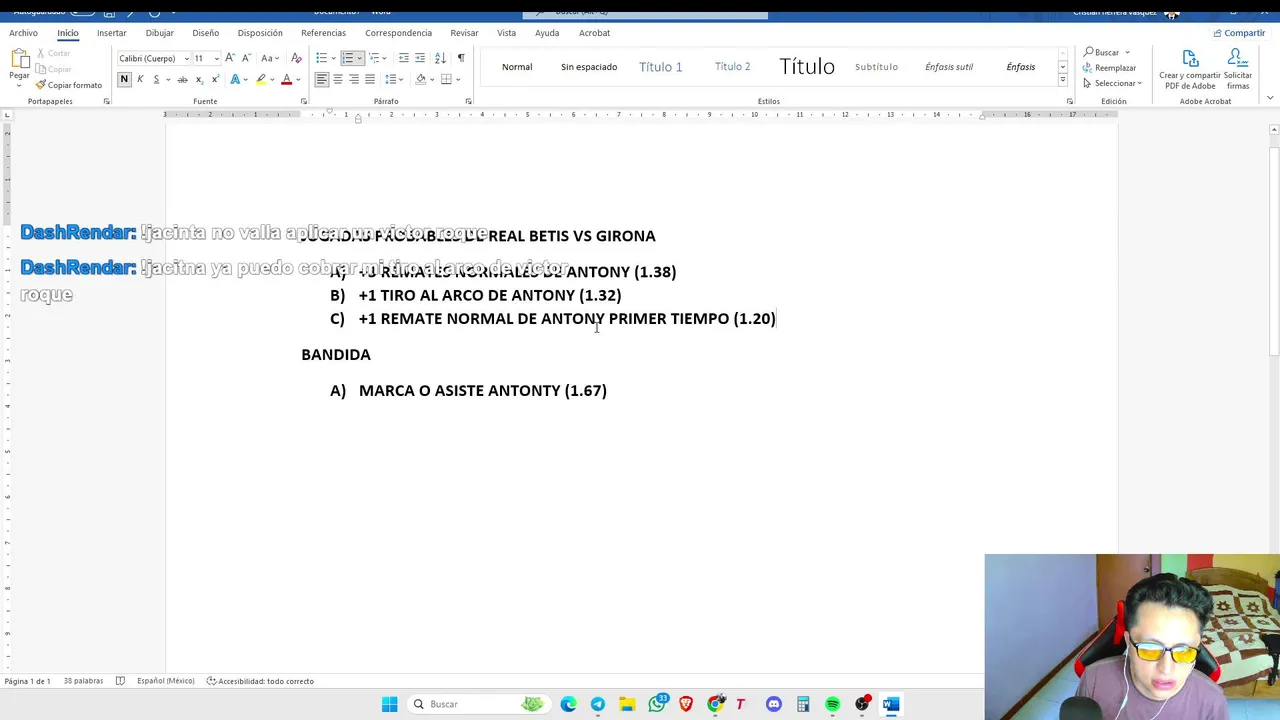Viewport: 1280px width, 720px height.
Task: Toggle superscript formatting
Action: tap(215, 79)
